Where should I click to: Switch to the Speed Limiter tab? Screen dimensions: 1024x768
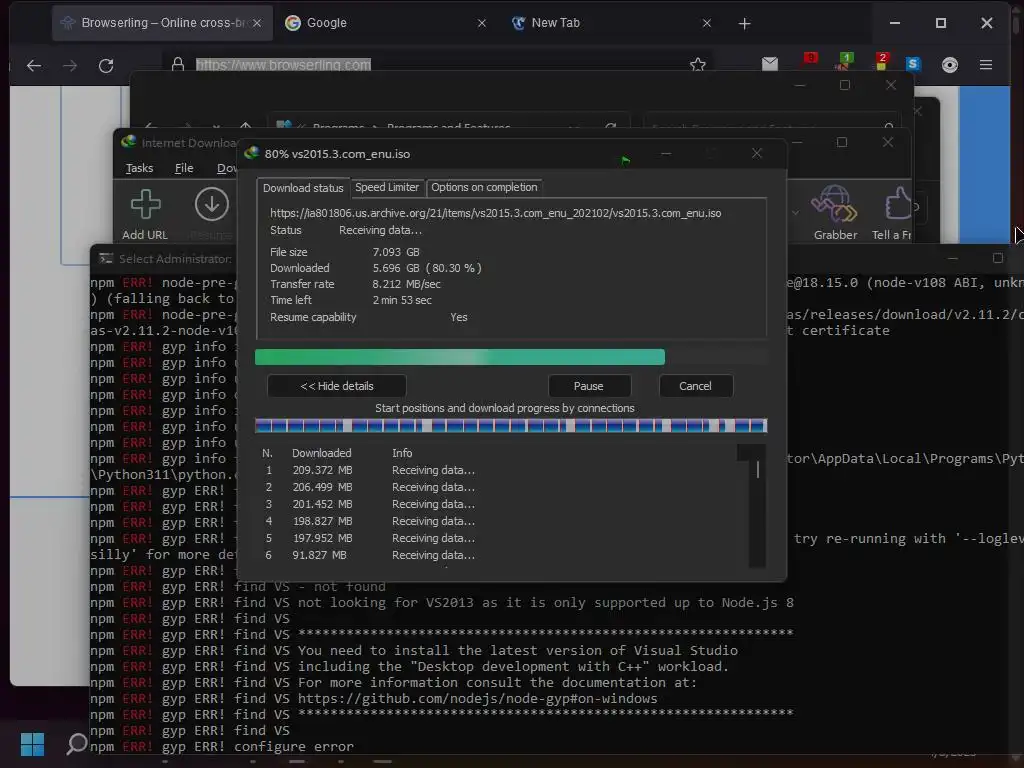point(387,187)
